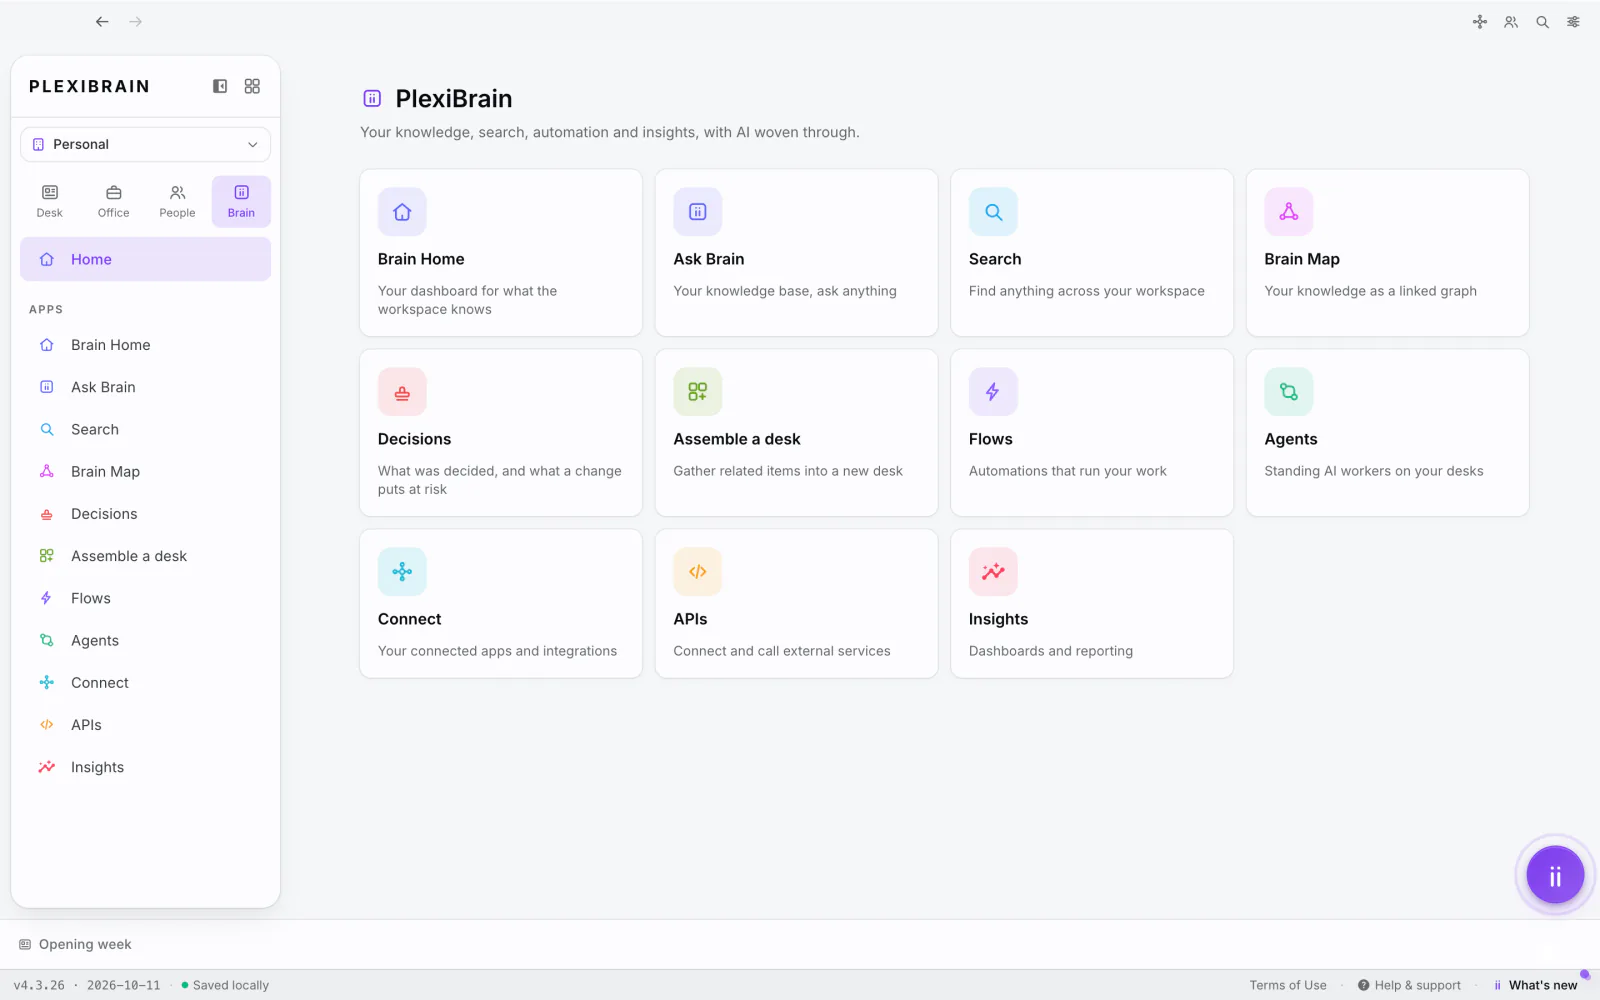Click 'Connect and call external services' text

782,651
